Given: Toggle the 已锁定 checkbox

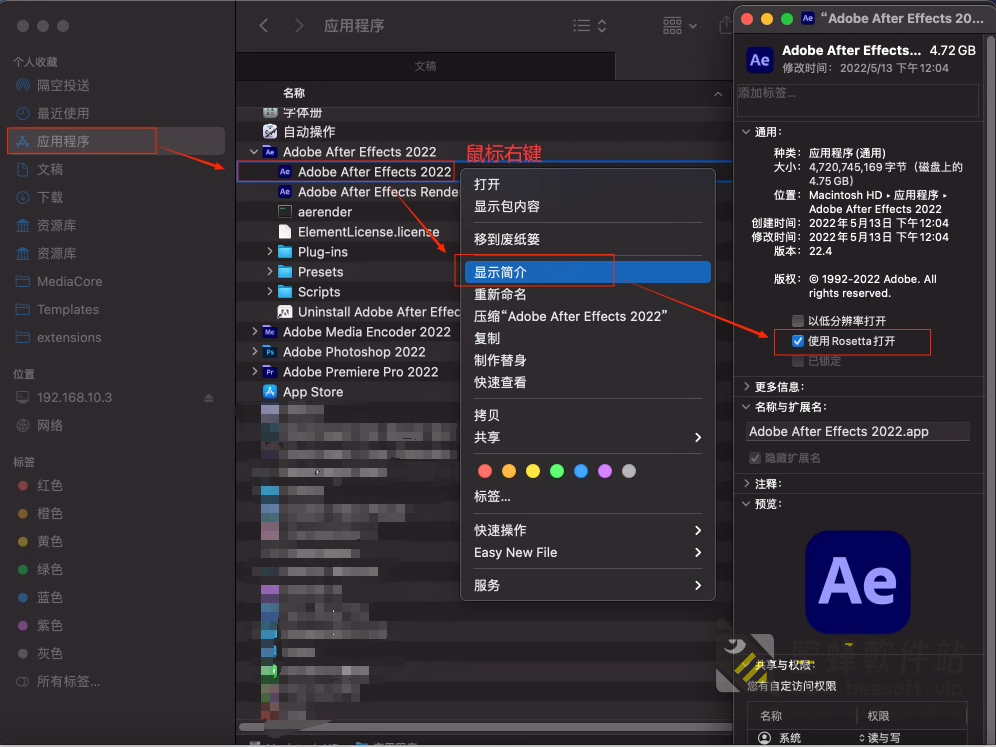Looking at the screenshot, I should pos(798,361).
